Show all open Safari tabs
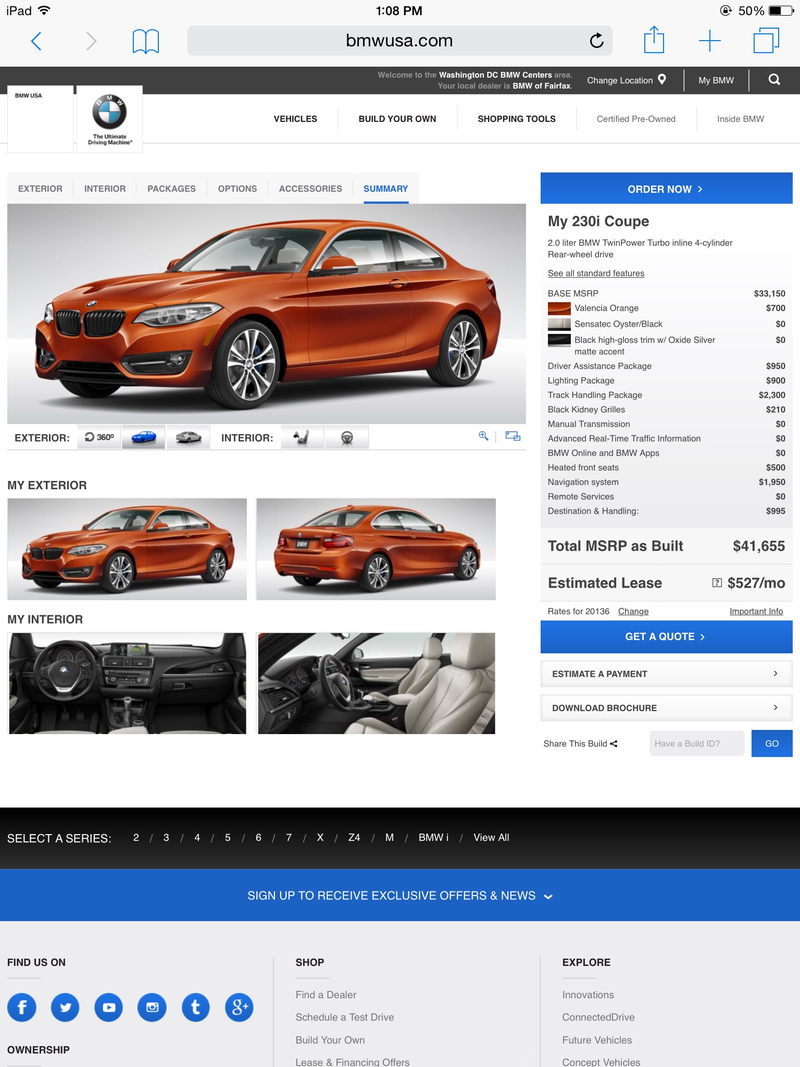800x1067 pixels. click(x=766, y=40)
